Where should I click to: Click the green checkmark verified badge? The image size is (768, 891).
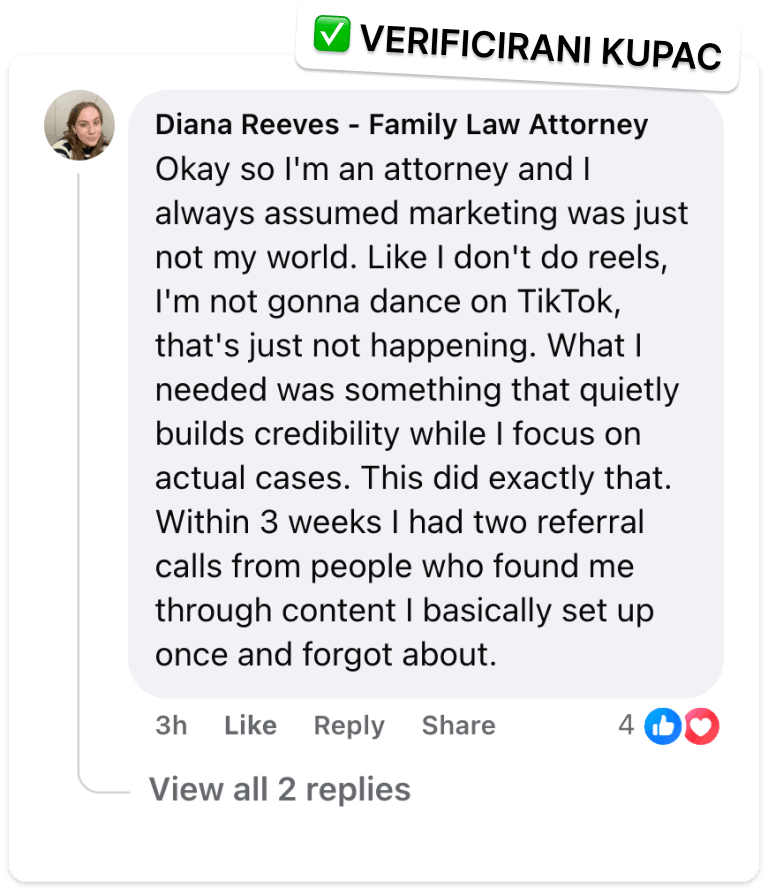pos(332,35)
